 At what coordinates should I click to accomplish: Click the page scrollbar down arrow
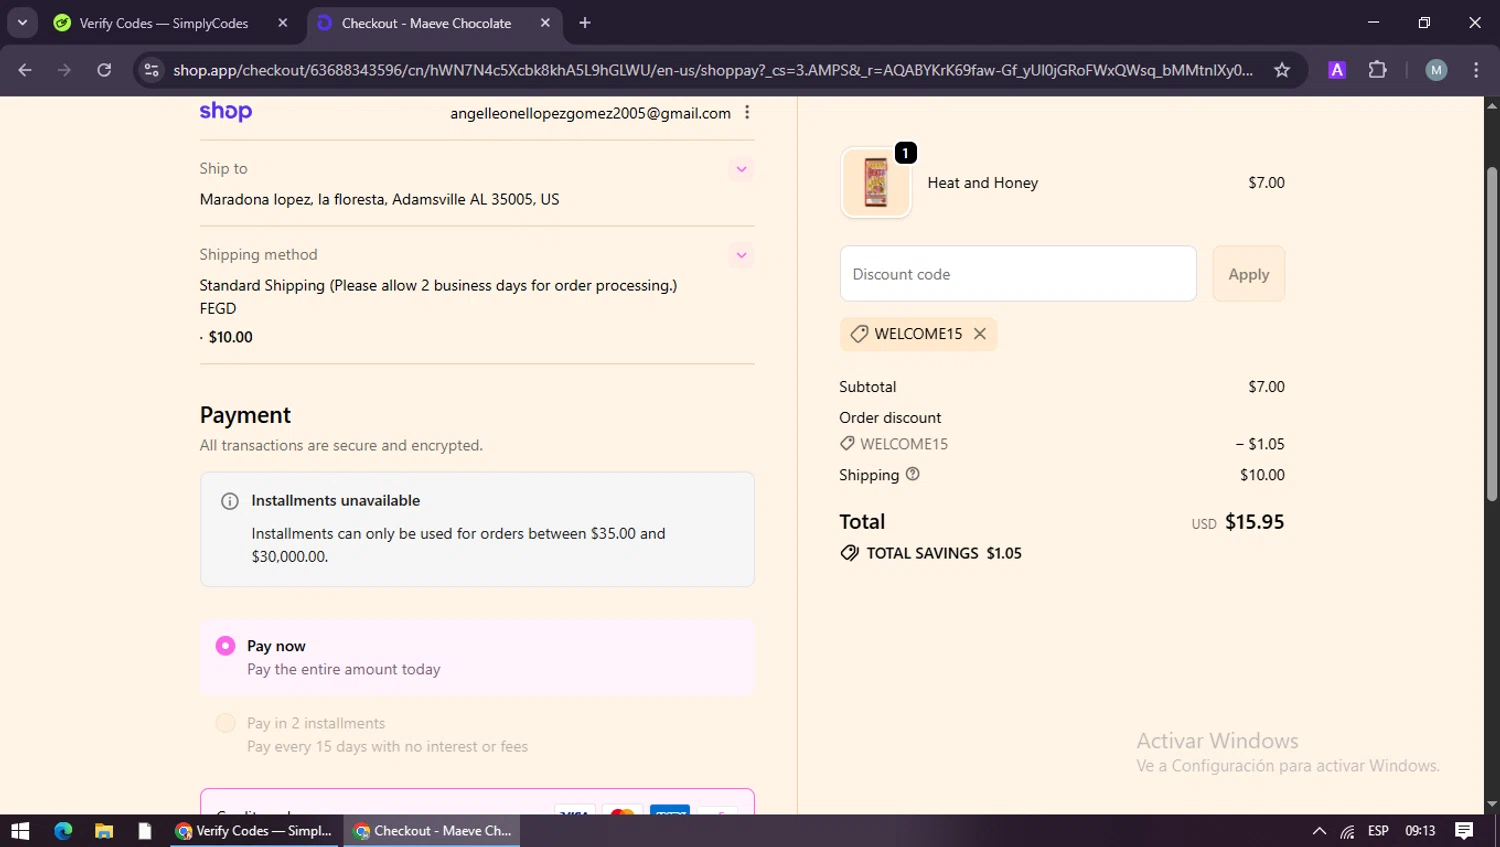point(1492,804)
